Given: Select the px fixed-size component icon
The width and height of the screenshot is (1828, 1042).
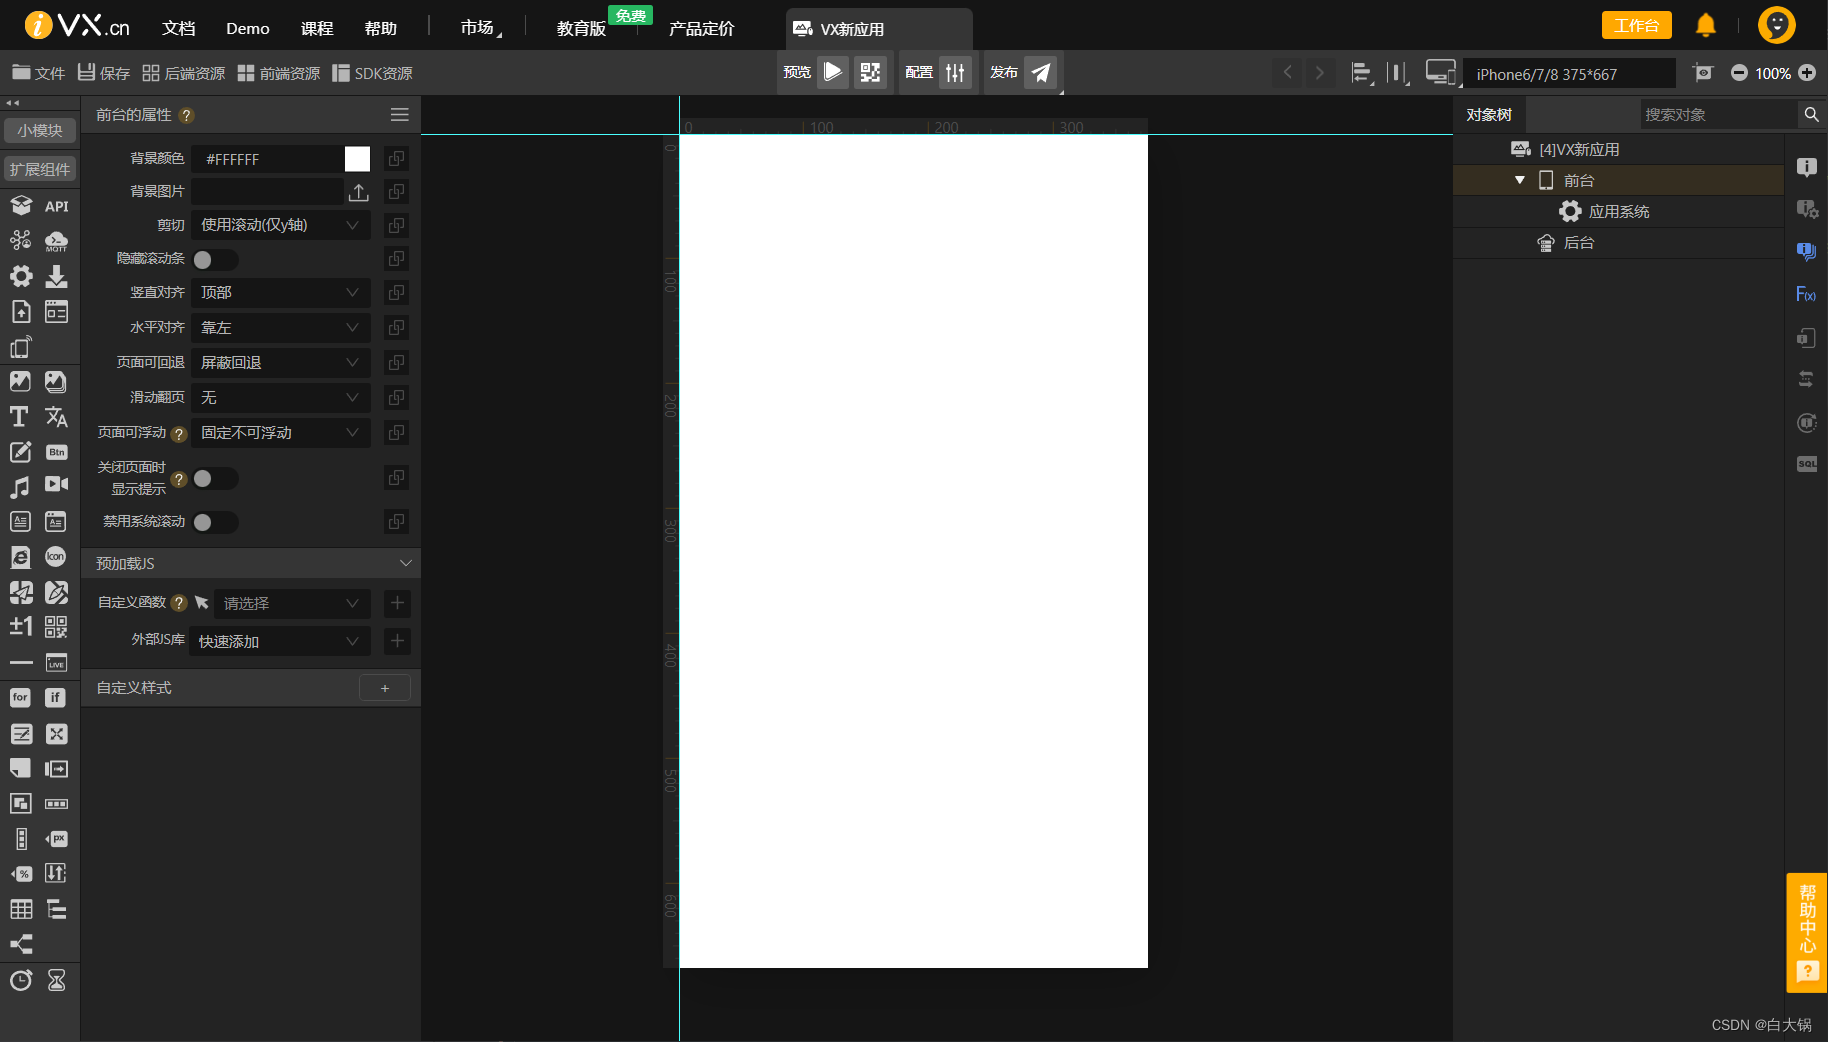Looking at the screenshot, I should (x=56, y=838).
